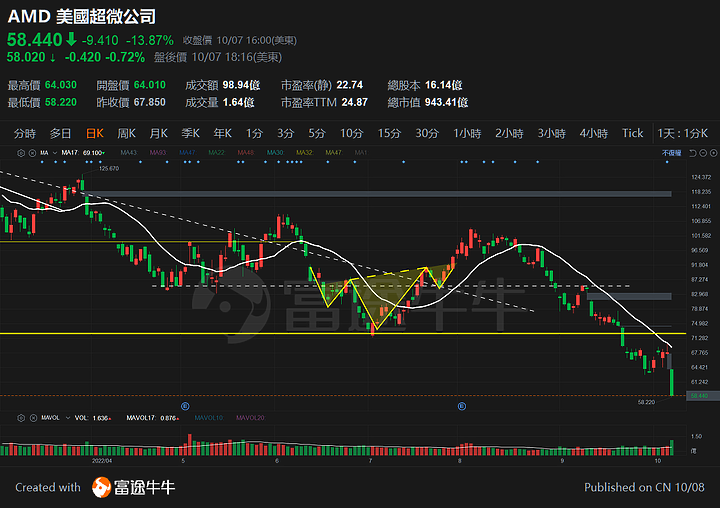This screenshot has width=720, height=508.
Task: Click the daily change -13.87%
Action: (x=150, y=40)
